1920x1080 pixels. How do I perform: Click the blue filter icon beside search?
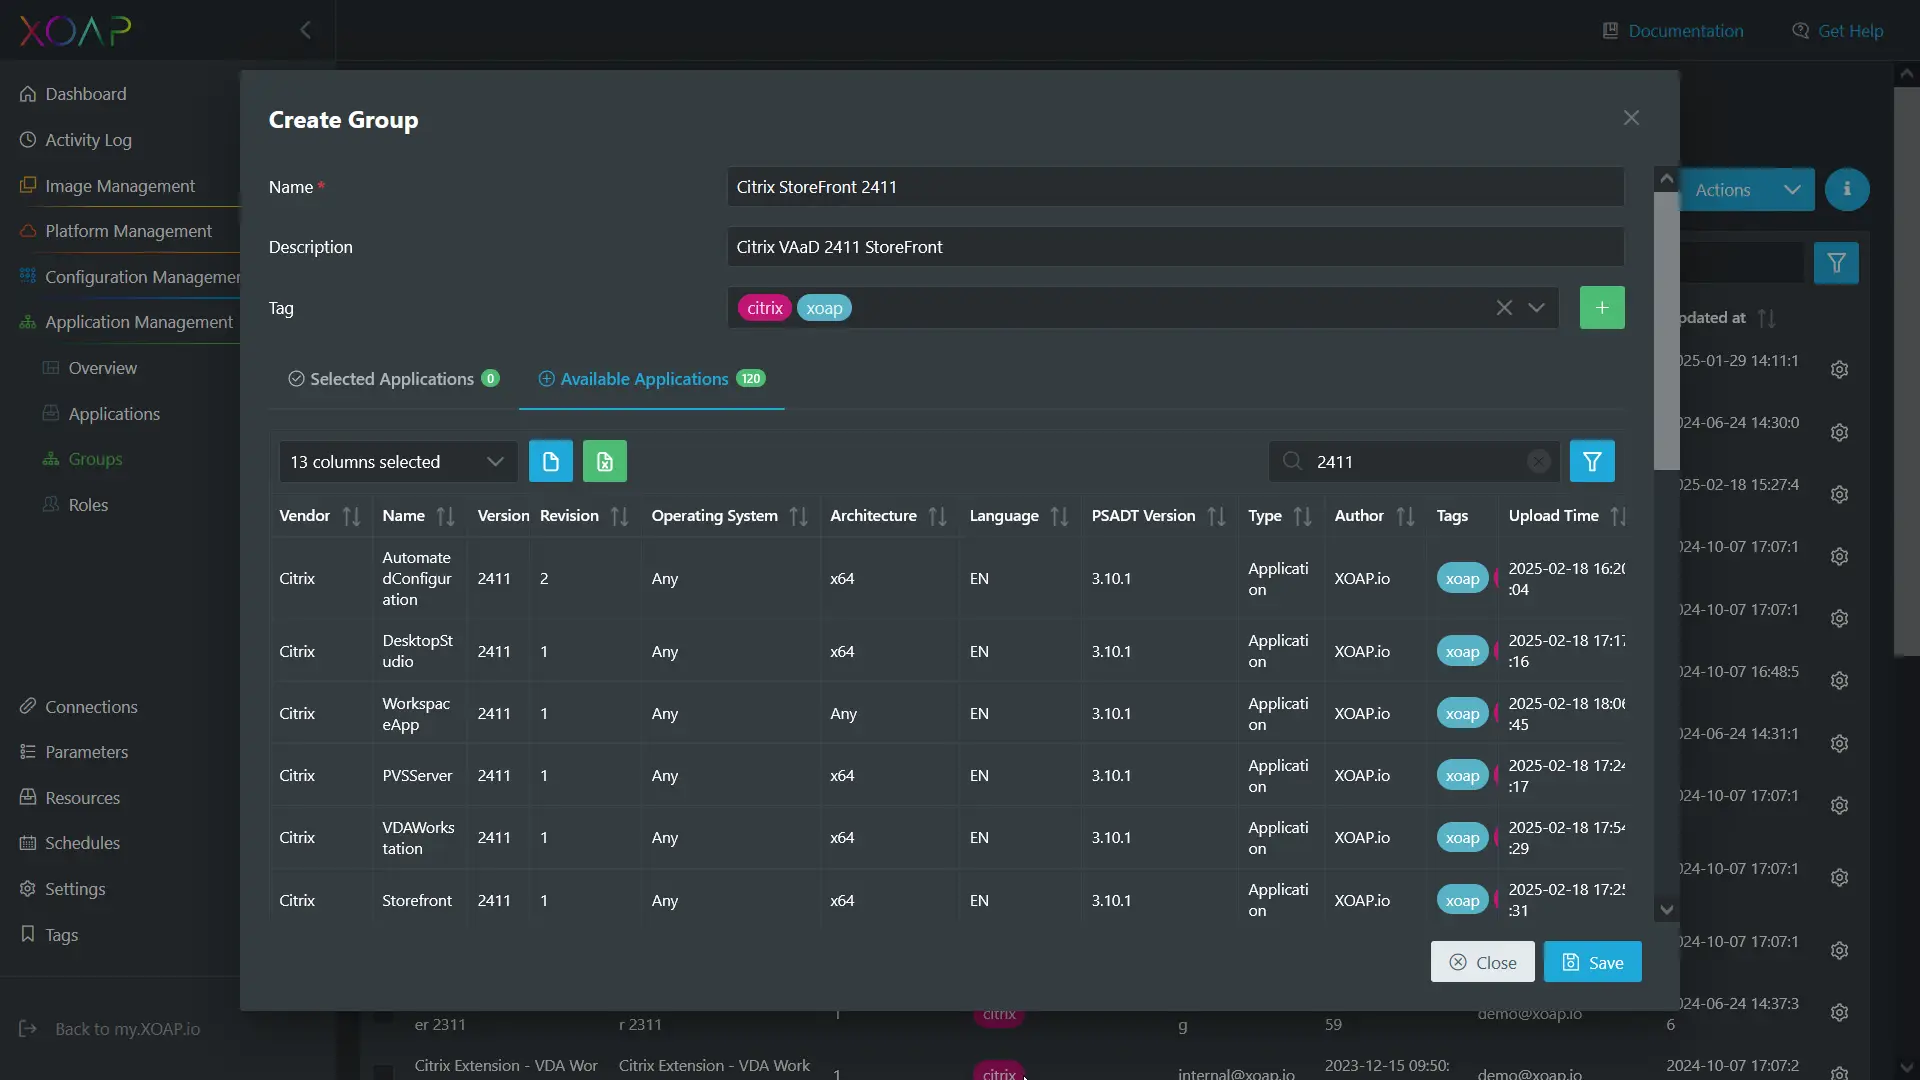pos(1591,461)
